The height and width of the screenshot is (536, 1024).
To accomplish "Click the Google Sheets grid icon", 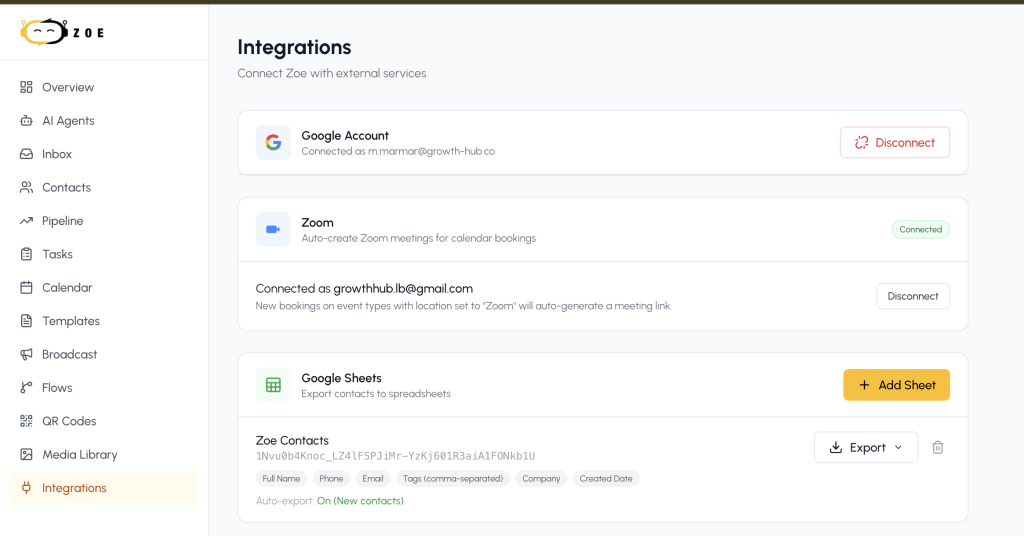I will click(273, 385).
